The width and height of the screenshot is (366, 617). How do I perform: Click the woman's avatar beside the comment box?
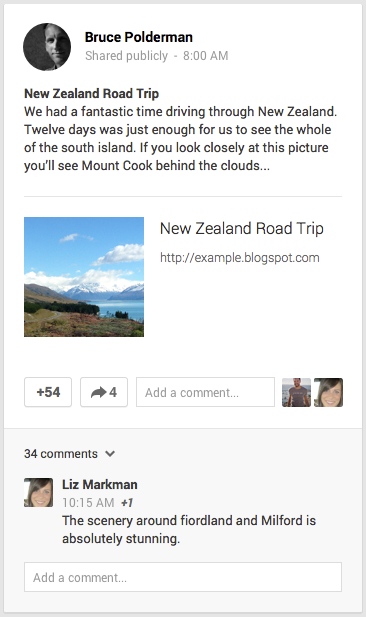tap(329, 392)
